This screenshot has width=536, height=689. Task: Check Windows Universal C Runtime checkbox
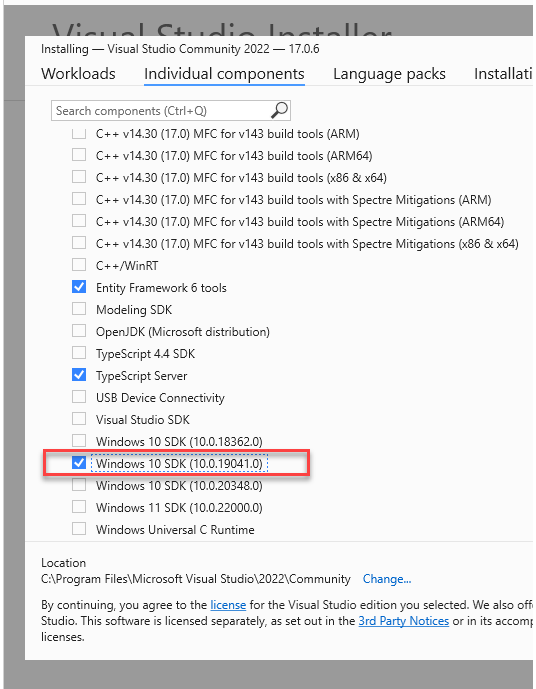pos(79,528)
